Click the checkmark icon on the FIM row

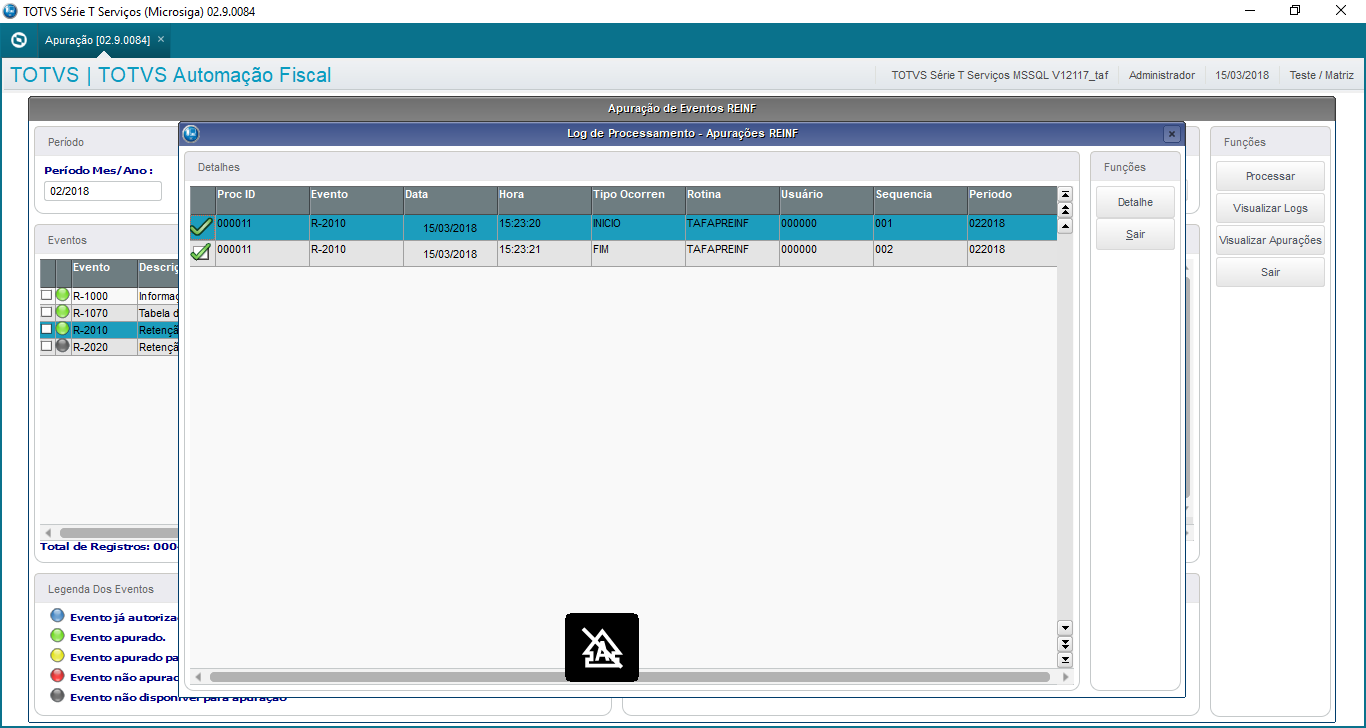click(x=201, y=252)
